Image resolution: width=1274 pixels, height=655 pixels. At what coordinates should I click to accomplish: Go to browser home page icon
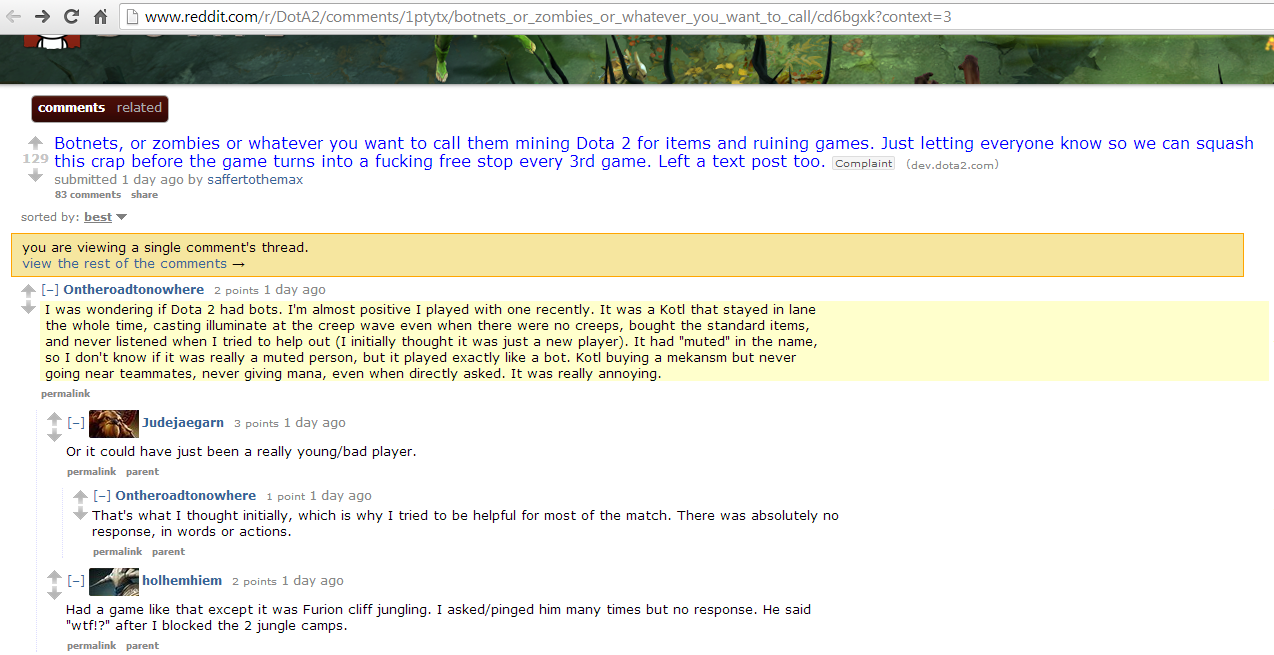pos(100,16)
